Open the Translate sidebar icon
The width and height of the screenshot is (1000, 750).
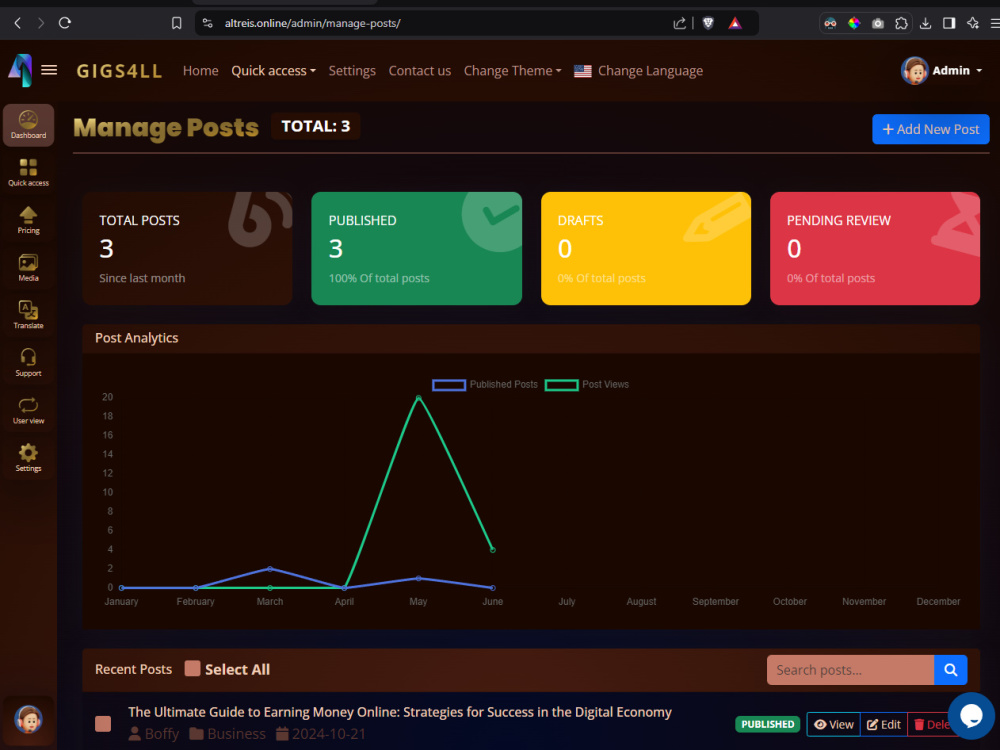[x=28, y=316]
